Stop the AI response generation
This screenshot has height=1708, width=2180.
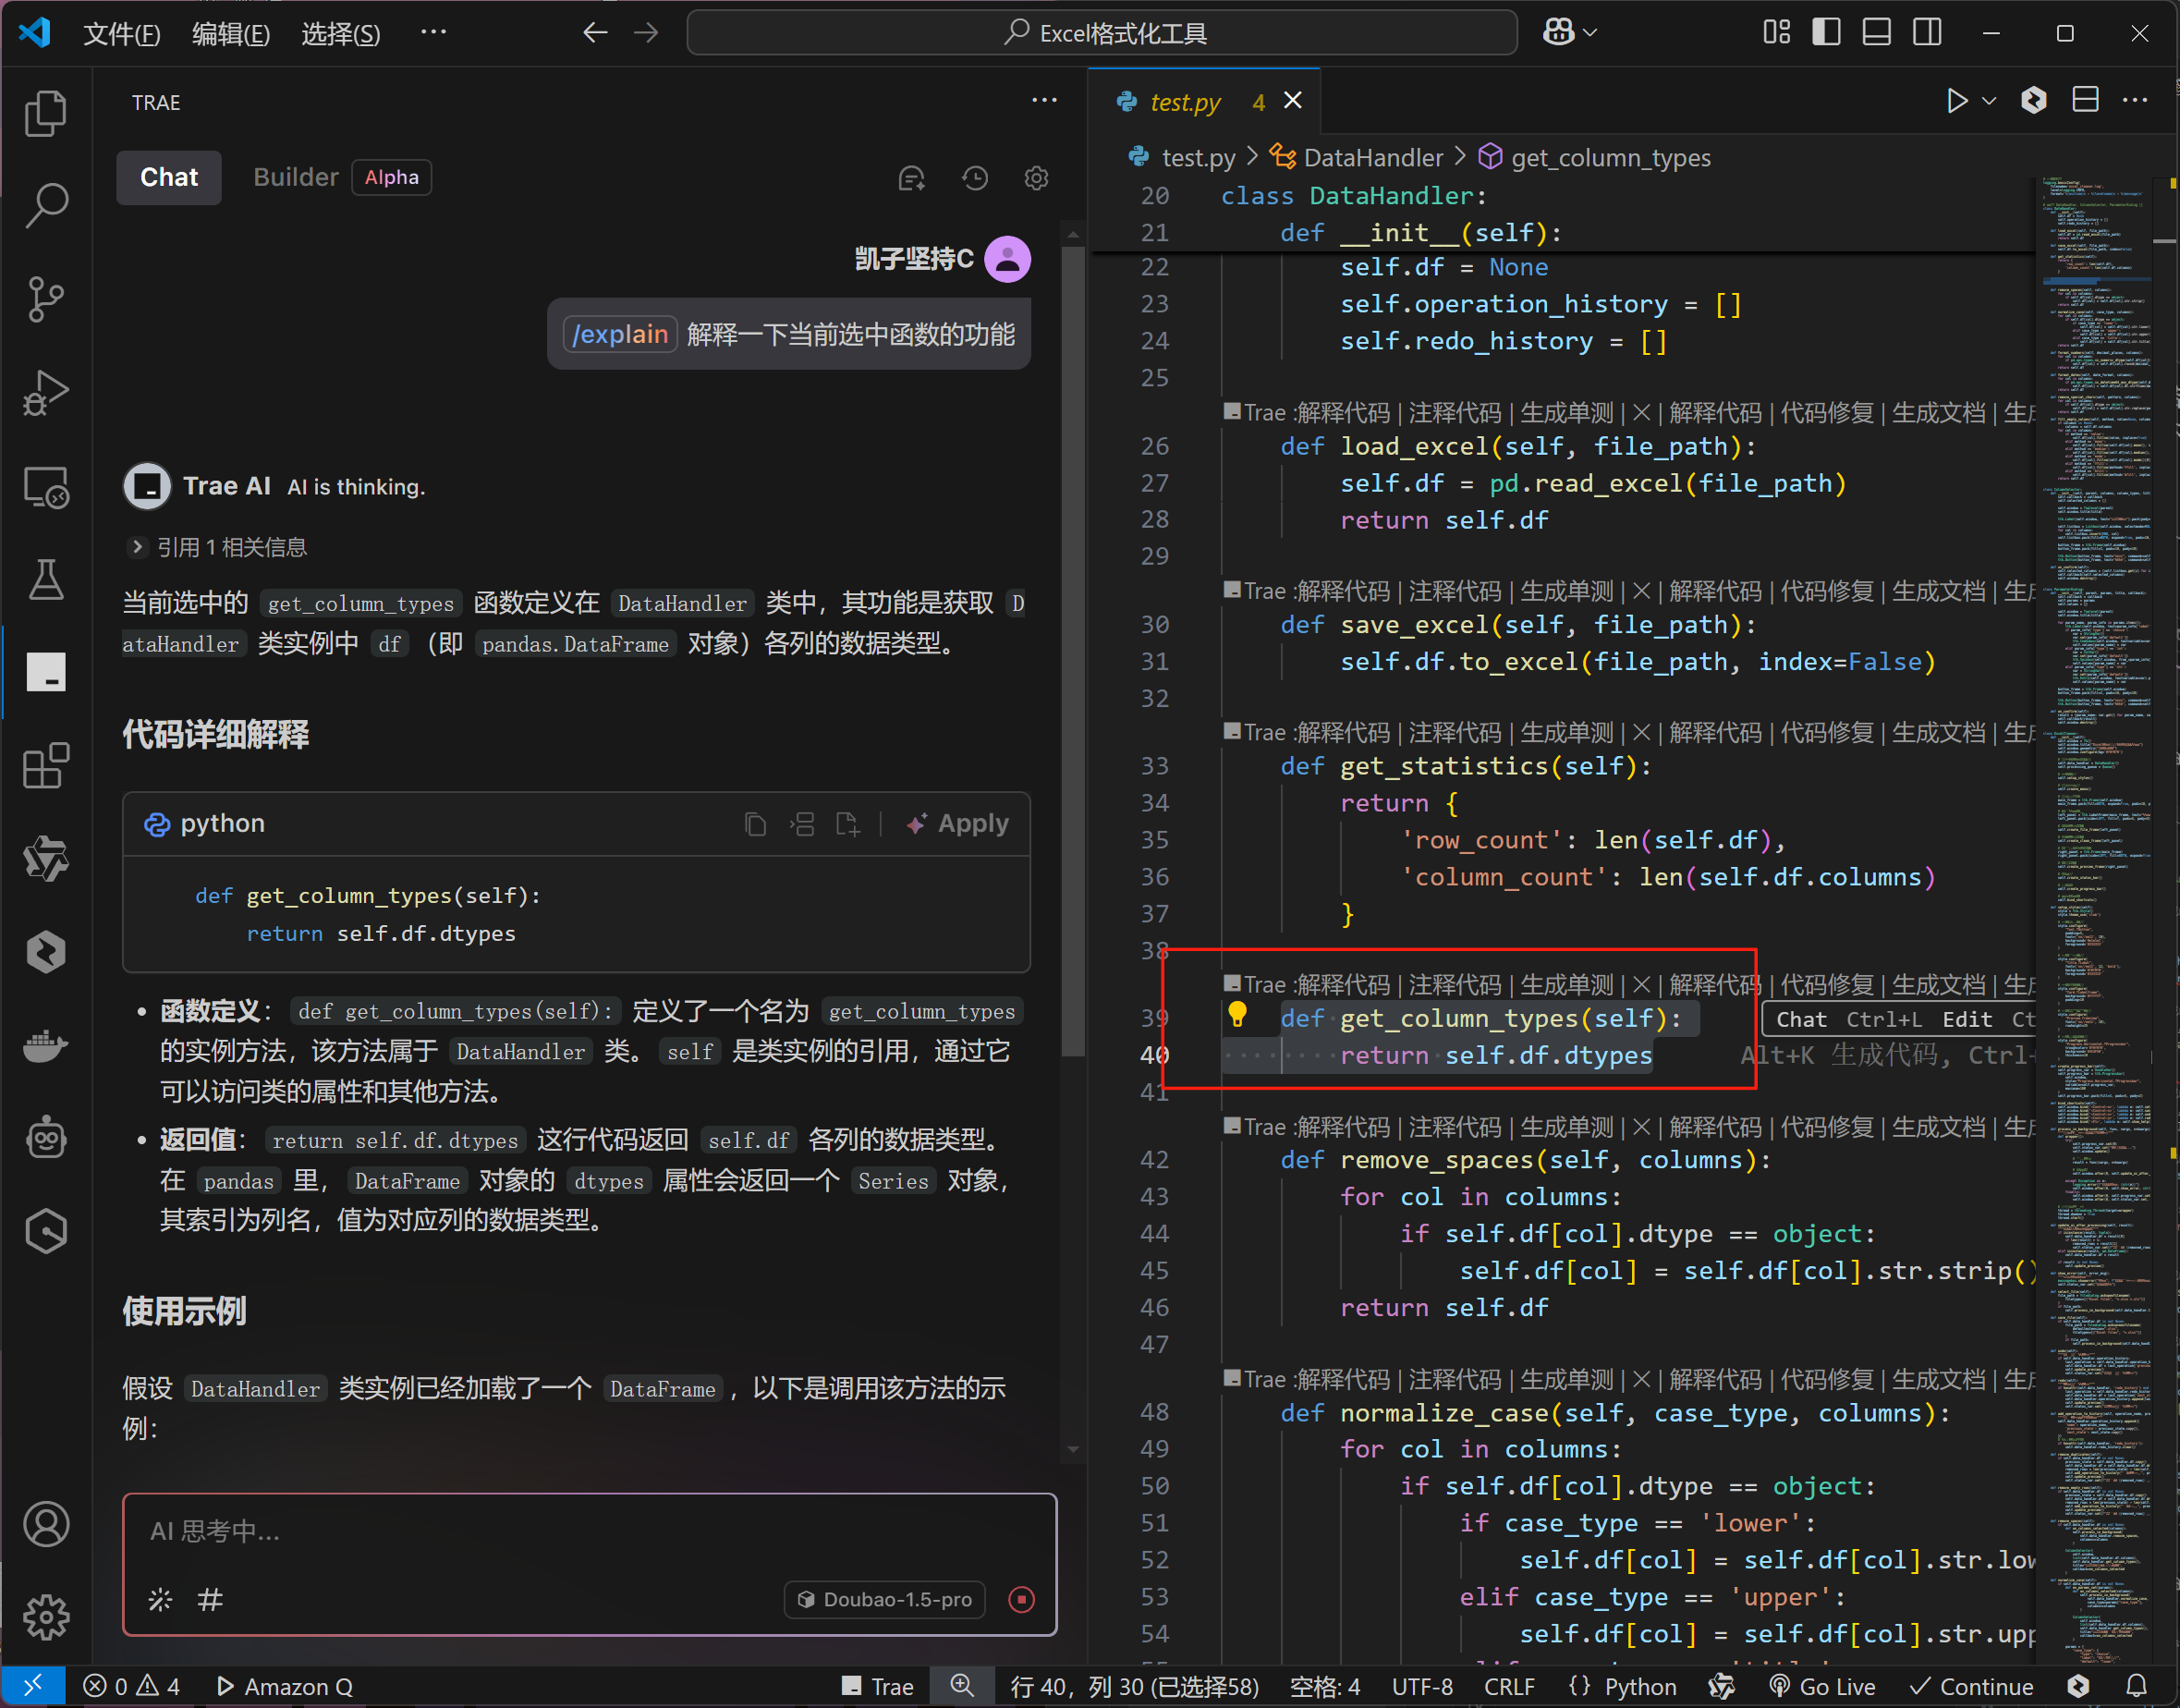1021,1599
